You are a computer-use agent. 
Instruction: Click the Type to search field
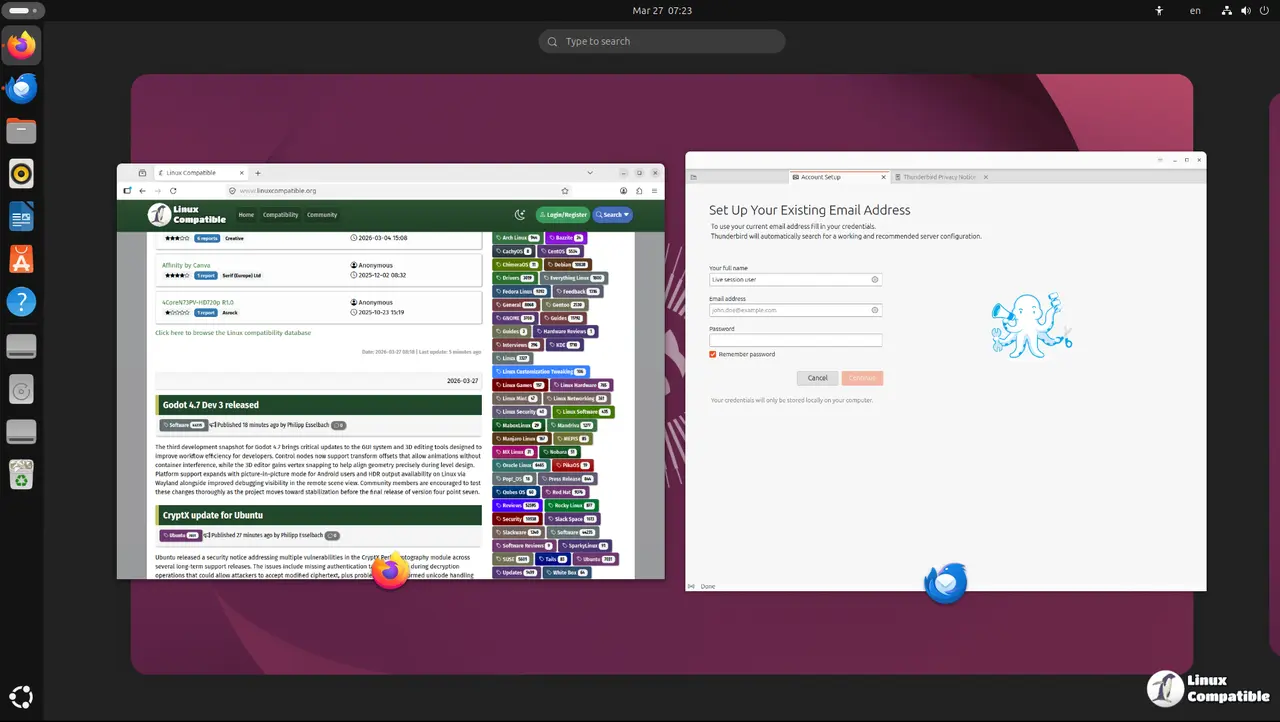[662, 41]
